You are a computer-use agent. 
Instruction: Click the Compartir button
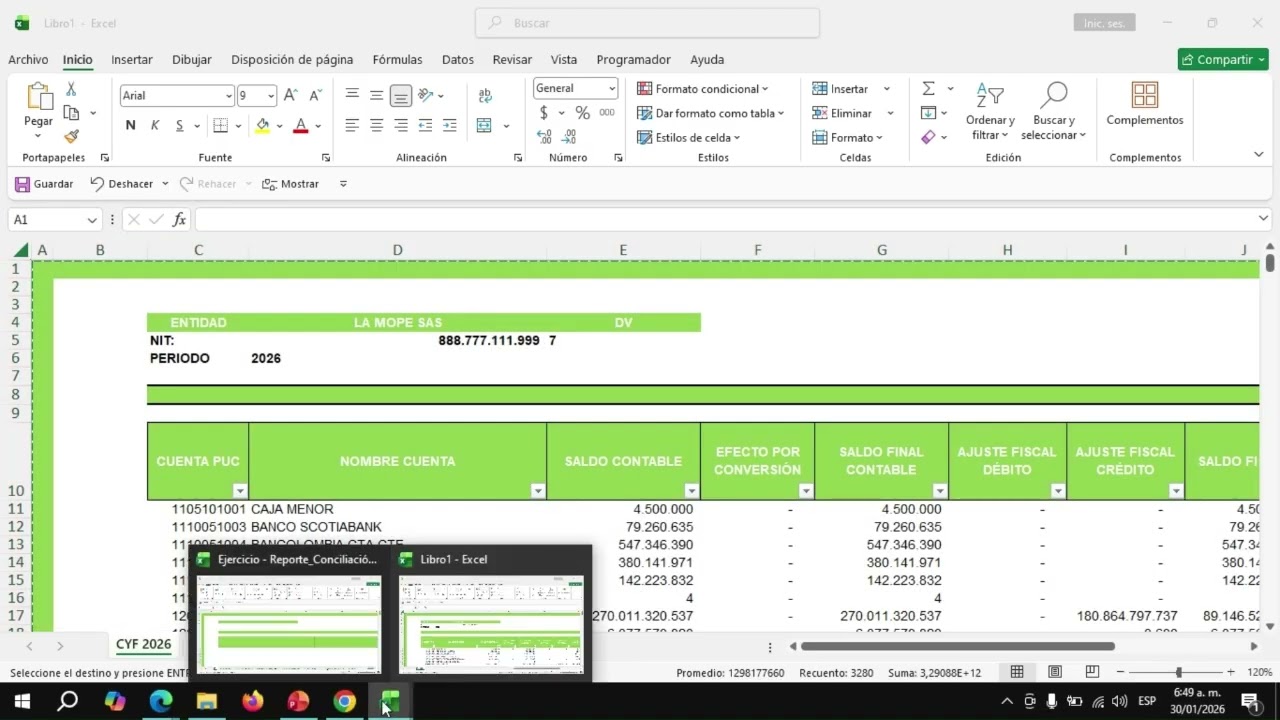[1223, 60]
